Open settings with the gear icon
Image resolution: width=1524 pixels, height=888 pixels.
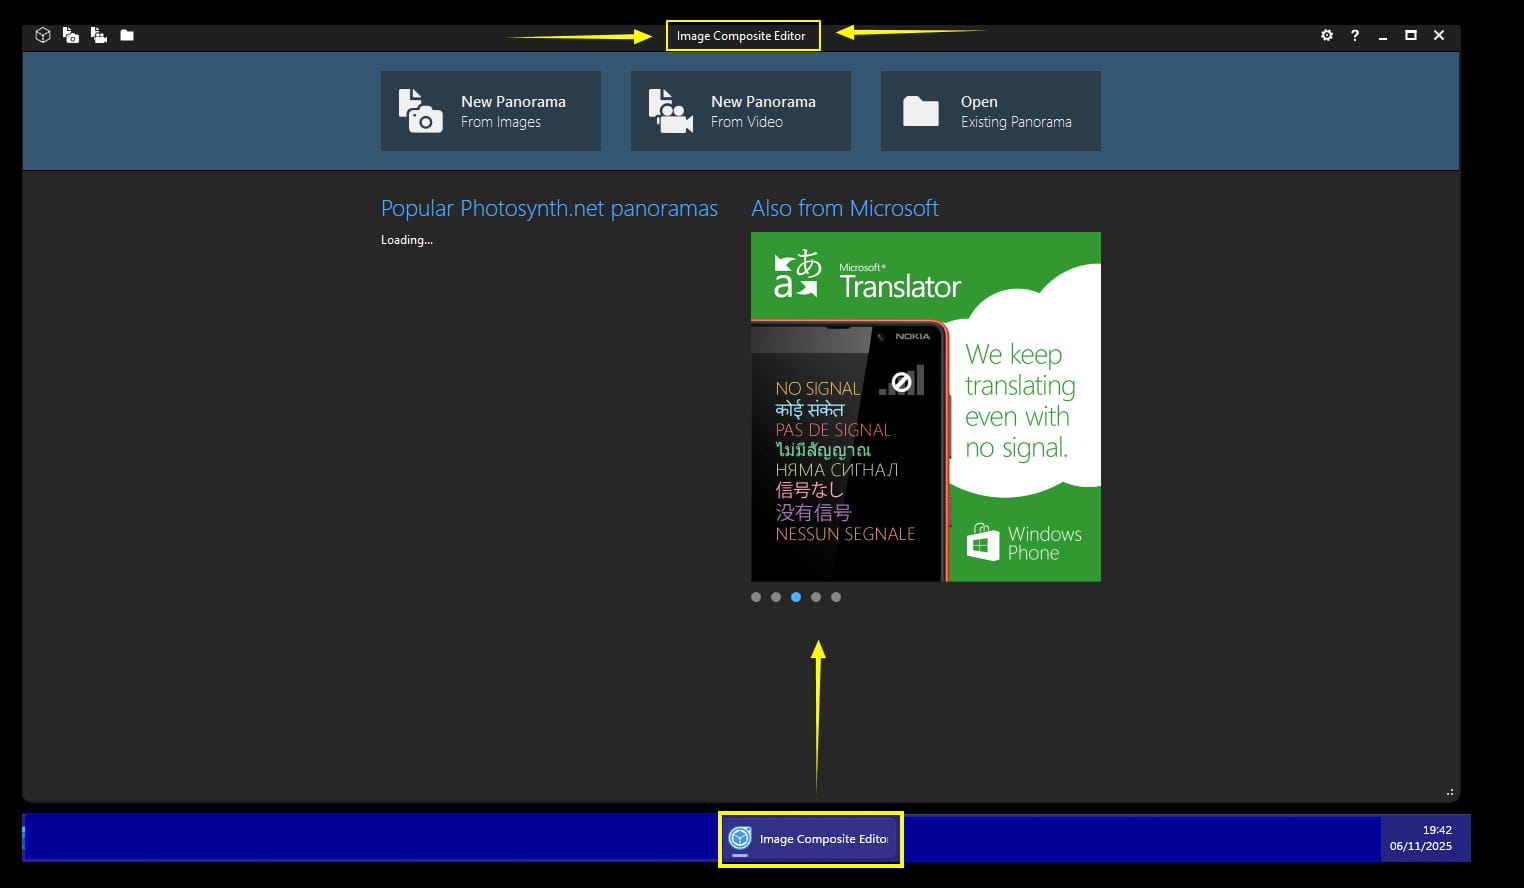coord(1327,35)
